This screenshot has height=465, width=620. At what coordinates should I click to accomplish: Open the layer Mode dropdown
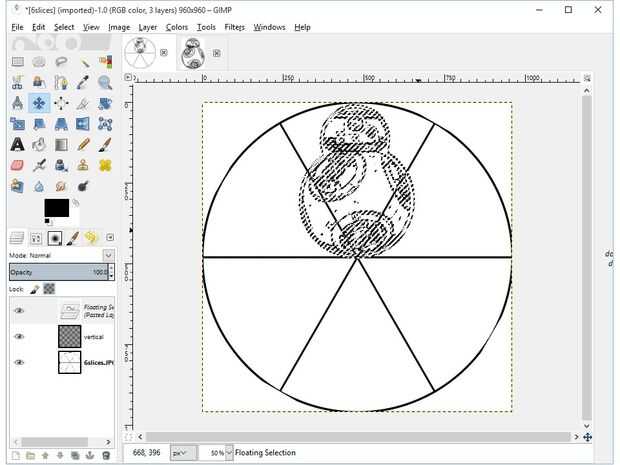click(x=60, y=255)
